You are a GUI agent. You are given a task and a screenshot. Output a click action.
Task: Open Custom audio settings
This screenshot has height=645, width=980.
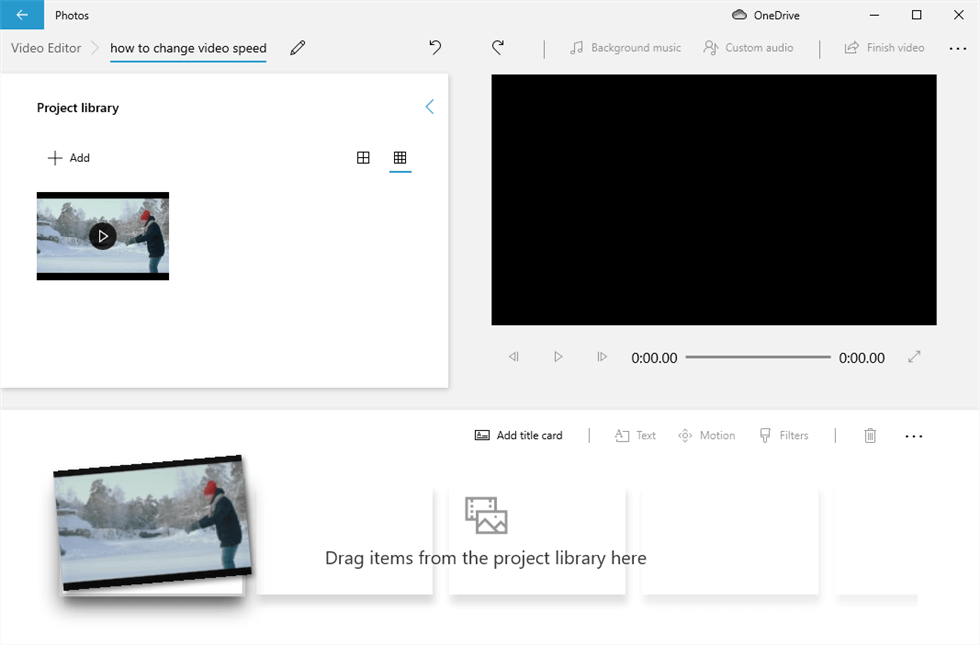748,48
